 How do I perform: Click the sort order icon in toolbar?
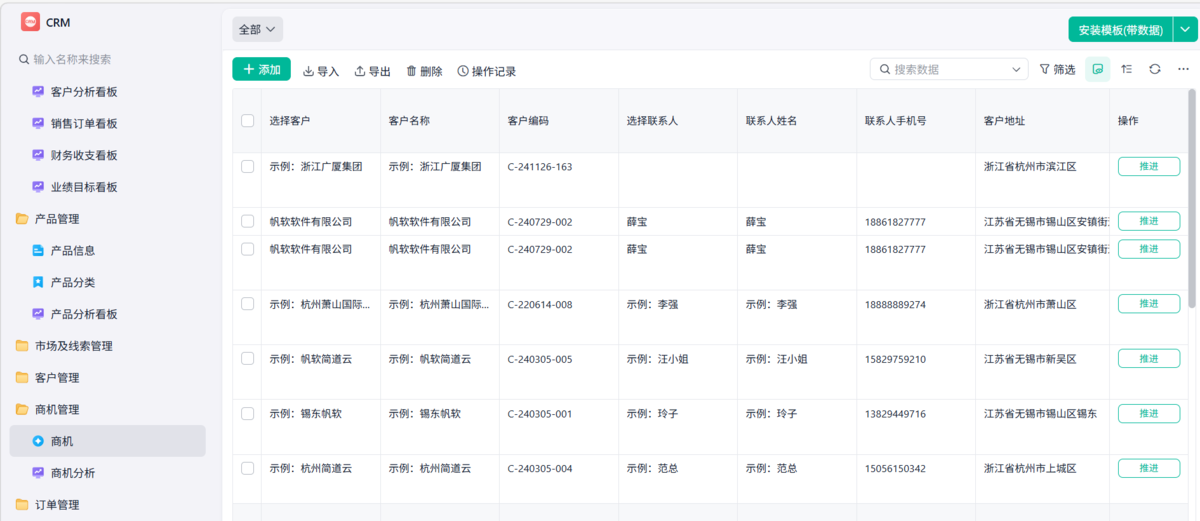coord(1127,69)
